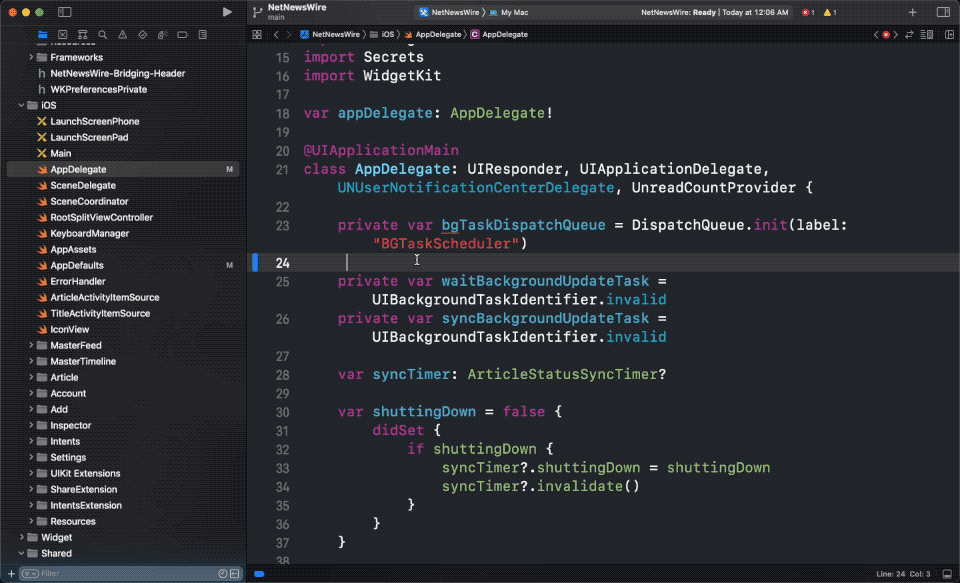Run the project with the play button

pos(227,12)
